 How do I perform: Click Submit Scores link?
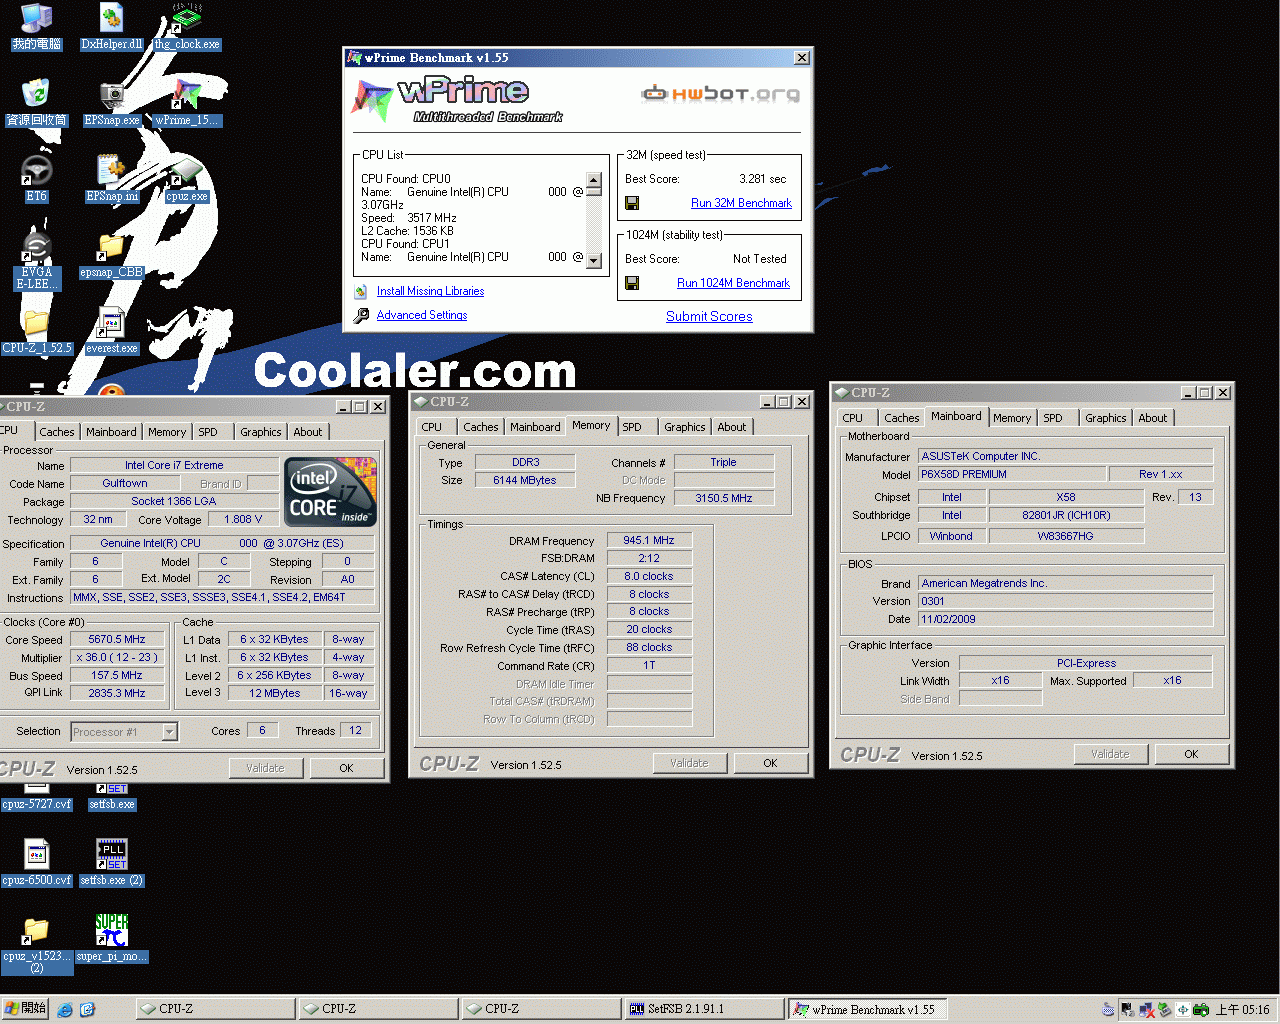[x=709, y=316]
